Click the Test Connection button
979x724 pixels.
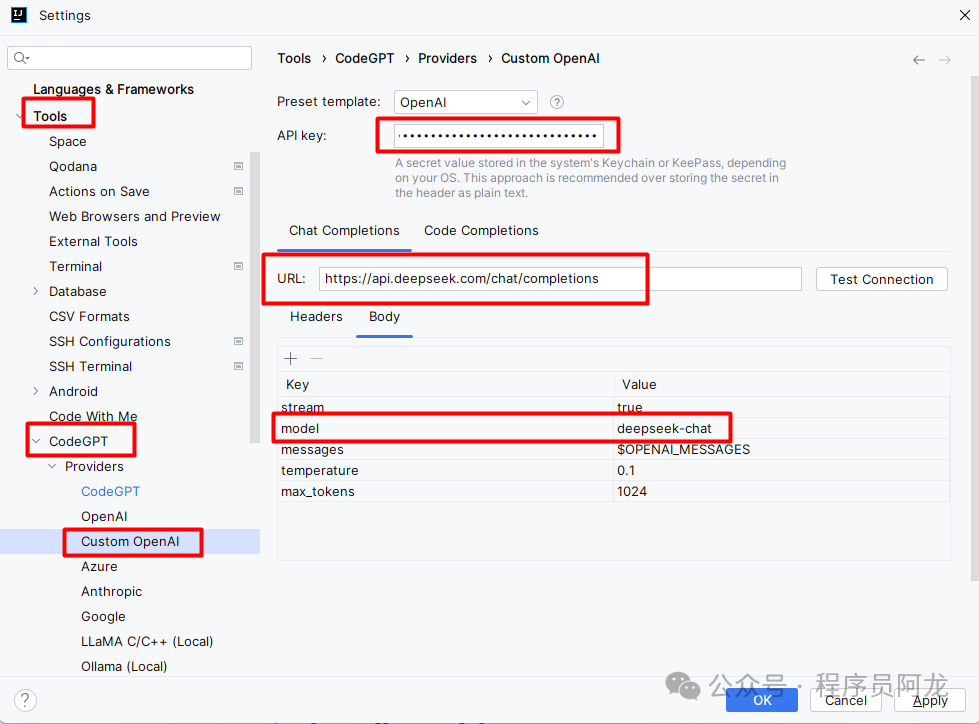coord(882,279)
